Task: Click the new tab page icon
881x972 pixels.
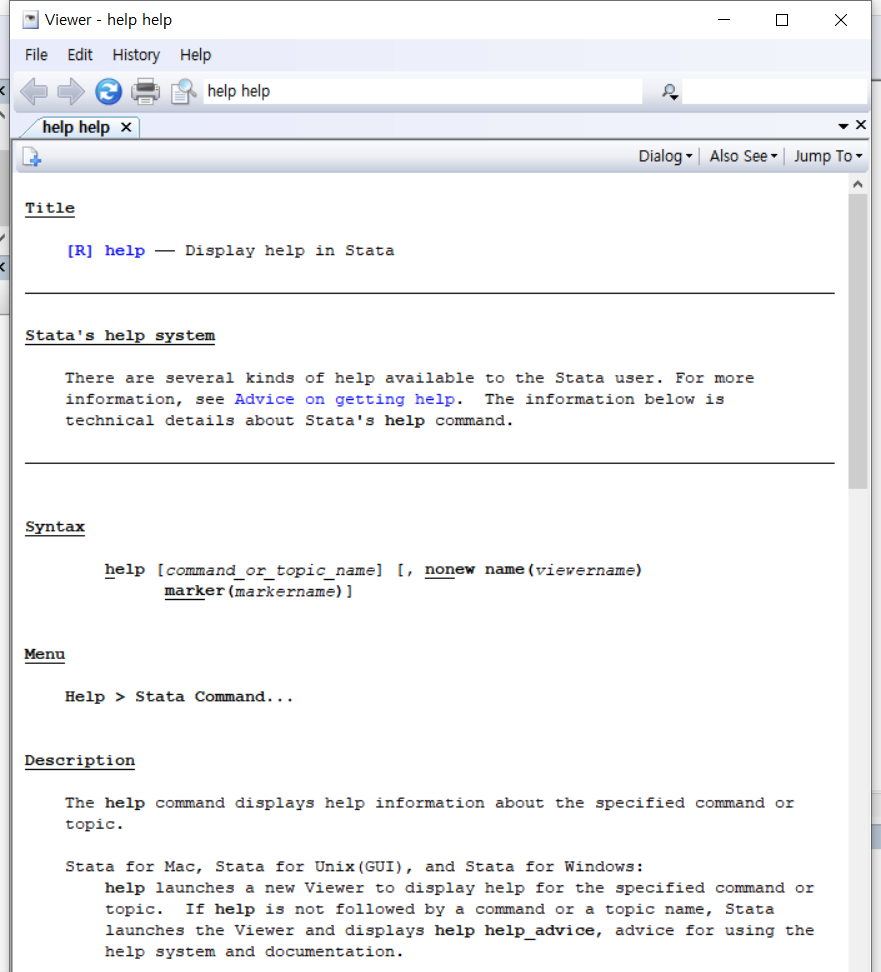Action: click(32, 157)
